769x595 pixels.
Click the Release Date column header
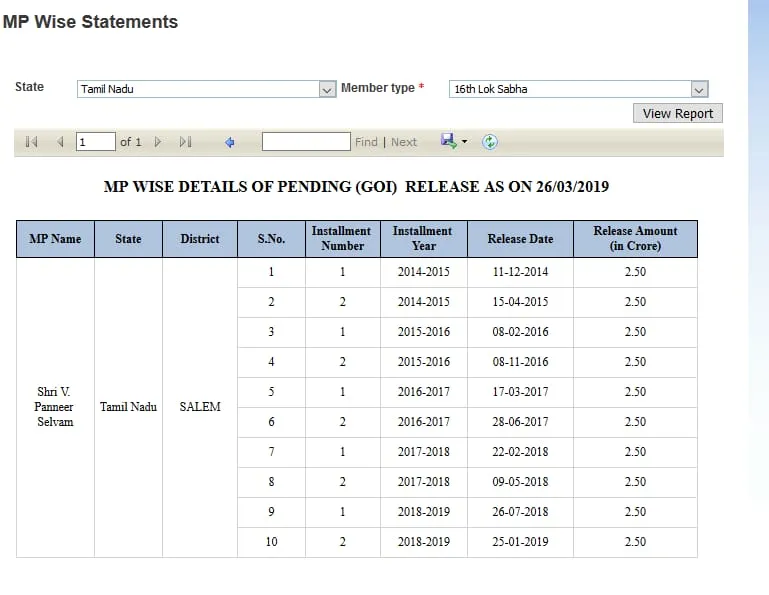tap(520, 239)
